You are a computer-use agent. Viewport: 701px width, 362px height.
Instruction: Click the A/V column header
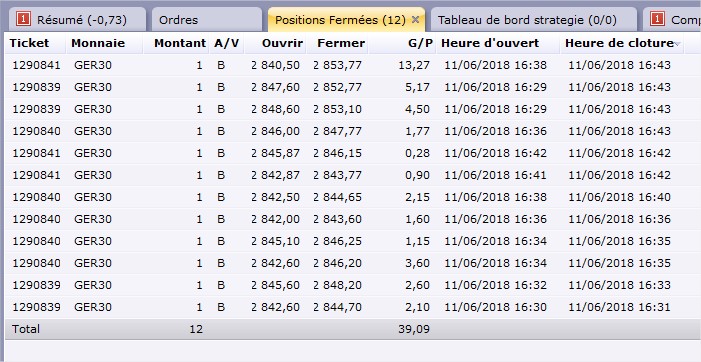(x=227, y=43)
